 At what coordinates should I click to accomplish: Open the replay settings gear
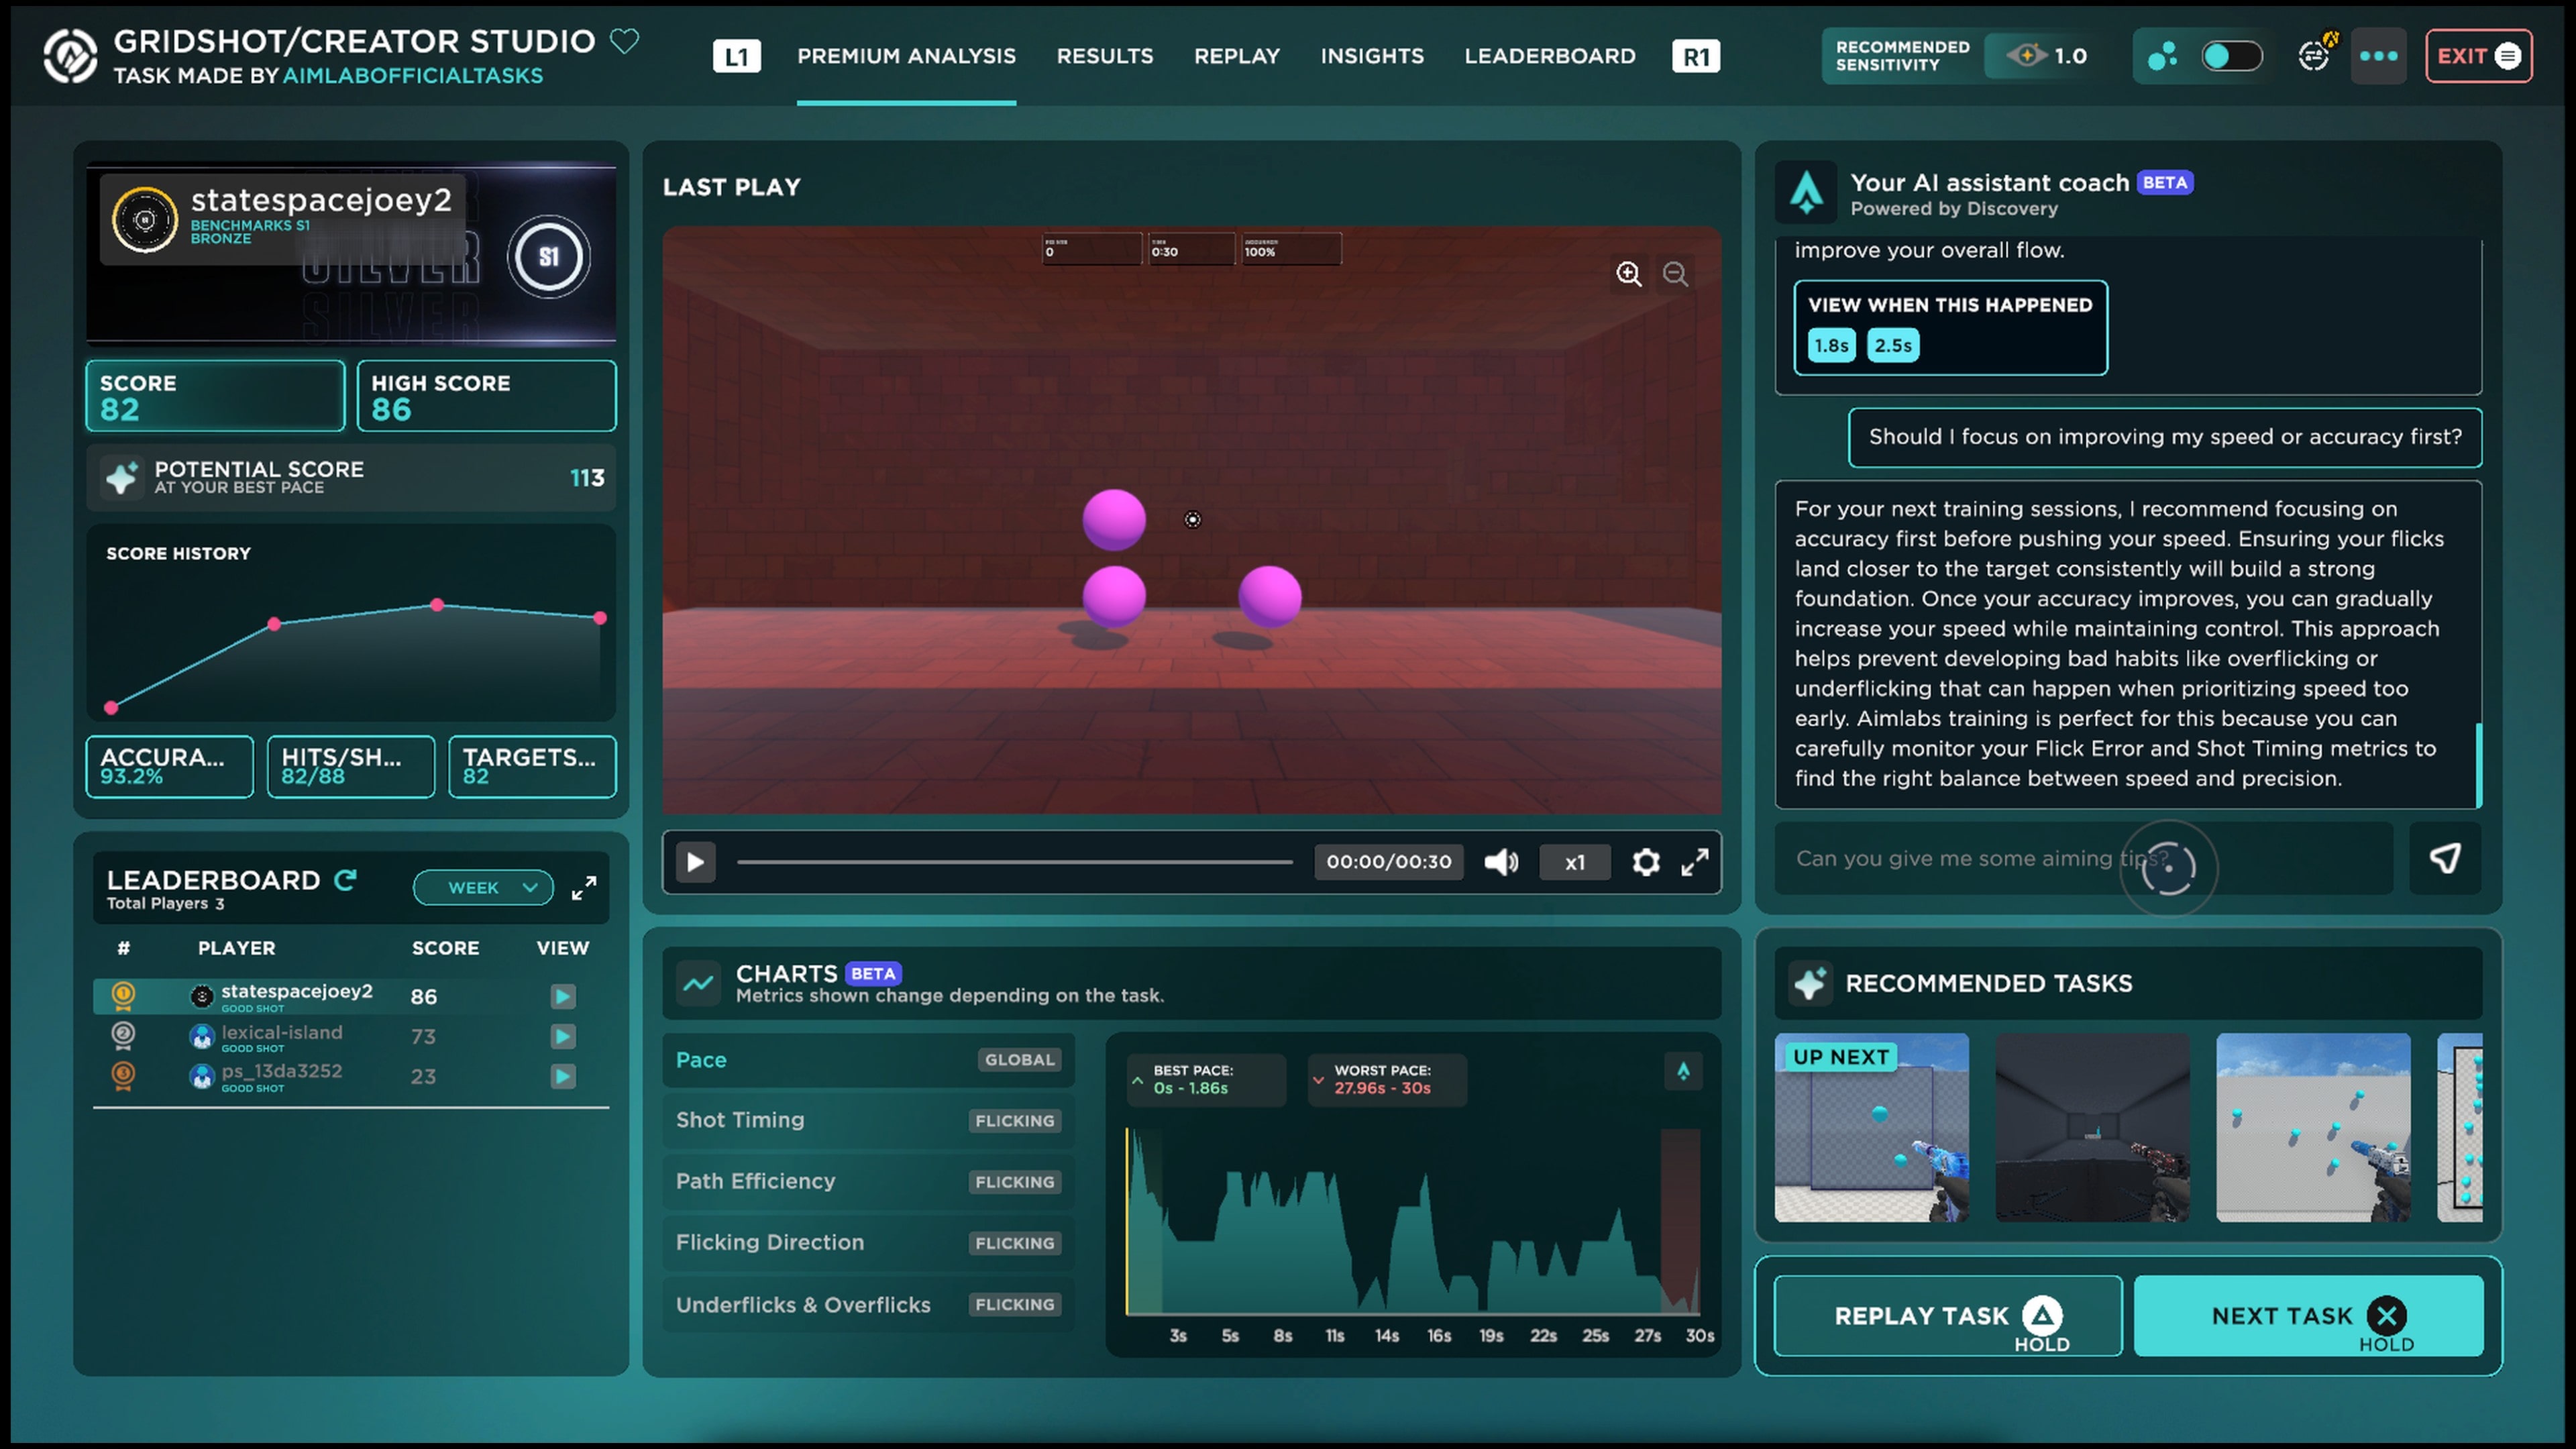(1645, 862)
